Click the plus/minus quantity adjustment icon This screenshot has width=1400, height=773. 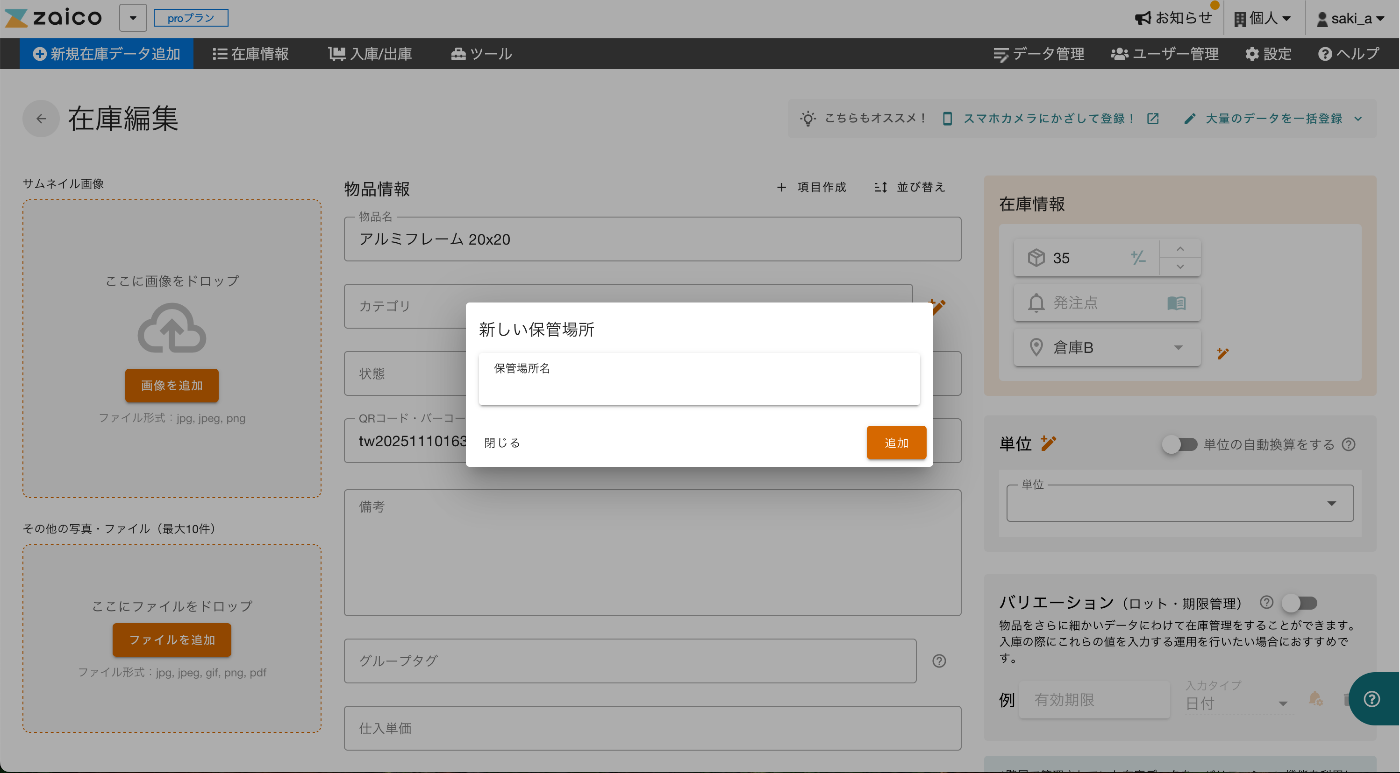tap(1138, 257)
